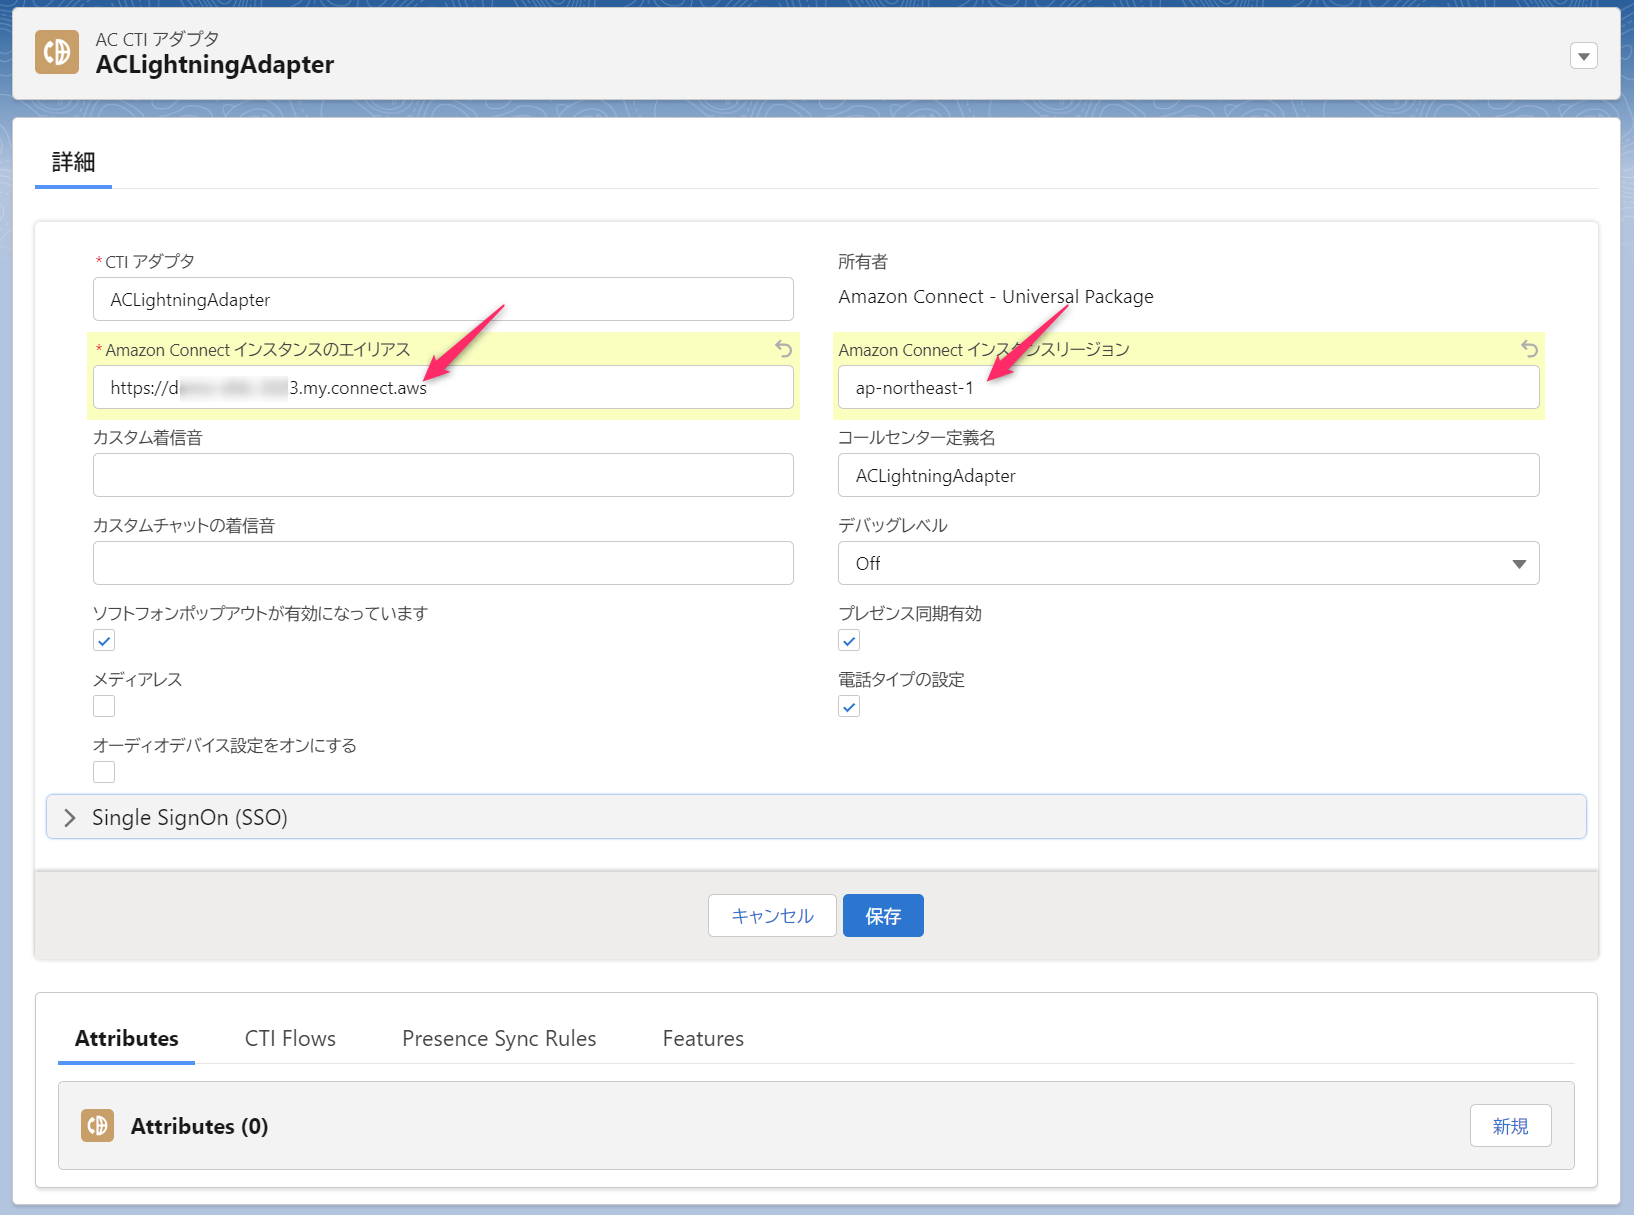Viewport: 1634px width, 1215px height.
Task: Click the CTI アダプタ name field
Action: click(443, 299)
